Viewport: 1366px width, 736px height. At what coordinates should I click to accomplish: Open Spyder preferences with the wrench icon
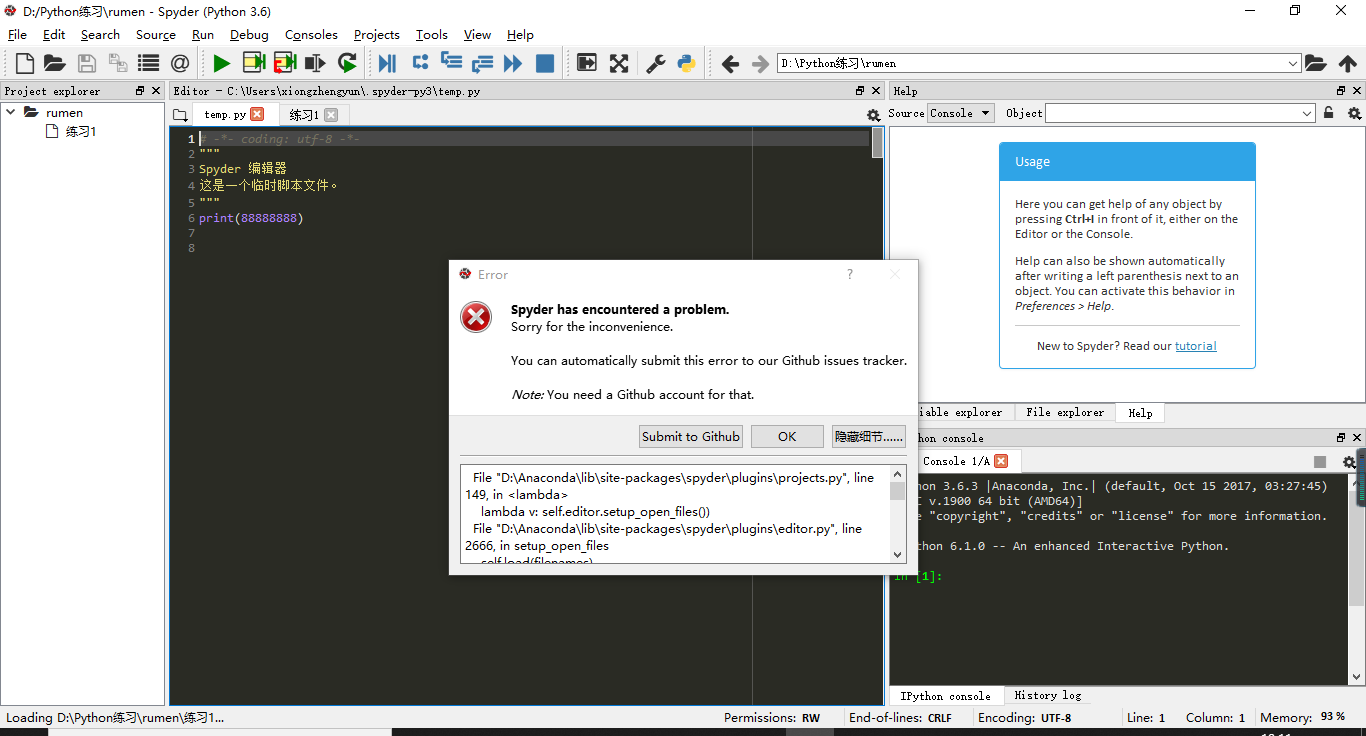click(655, 62)
